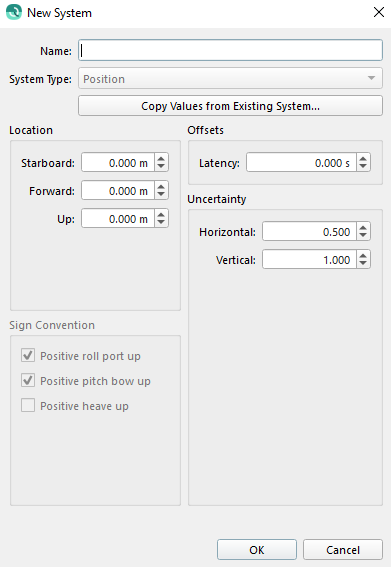391x567 pixels.
Task: Focus the Name text field
Action: 230,50
